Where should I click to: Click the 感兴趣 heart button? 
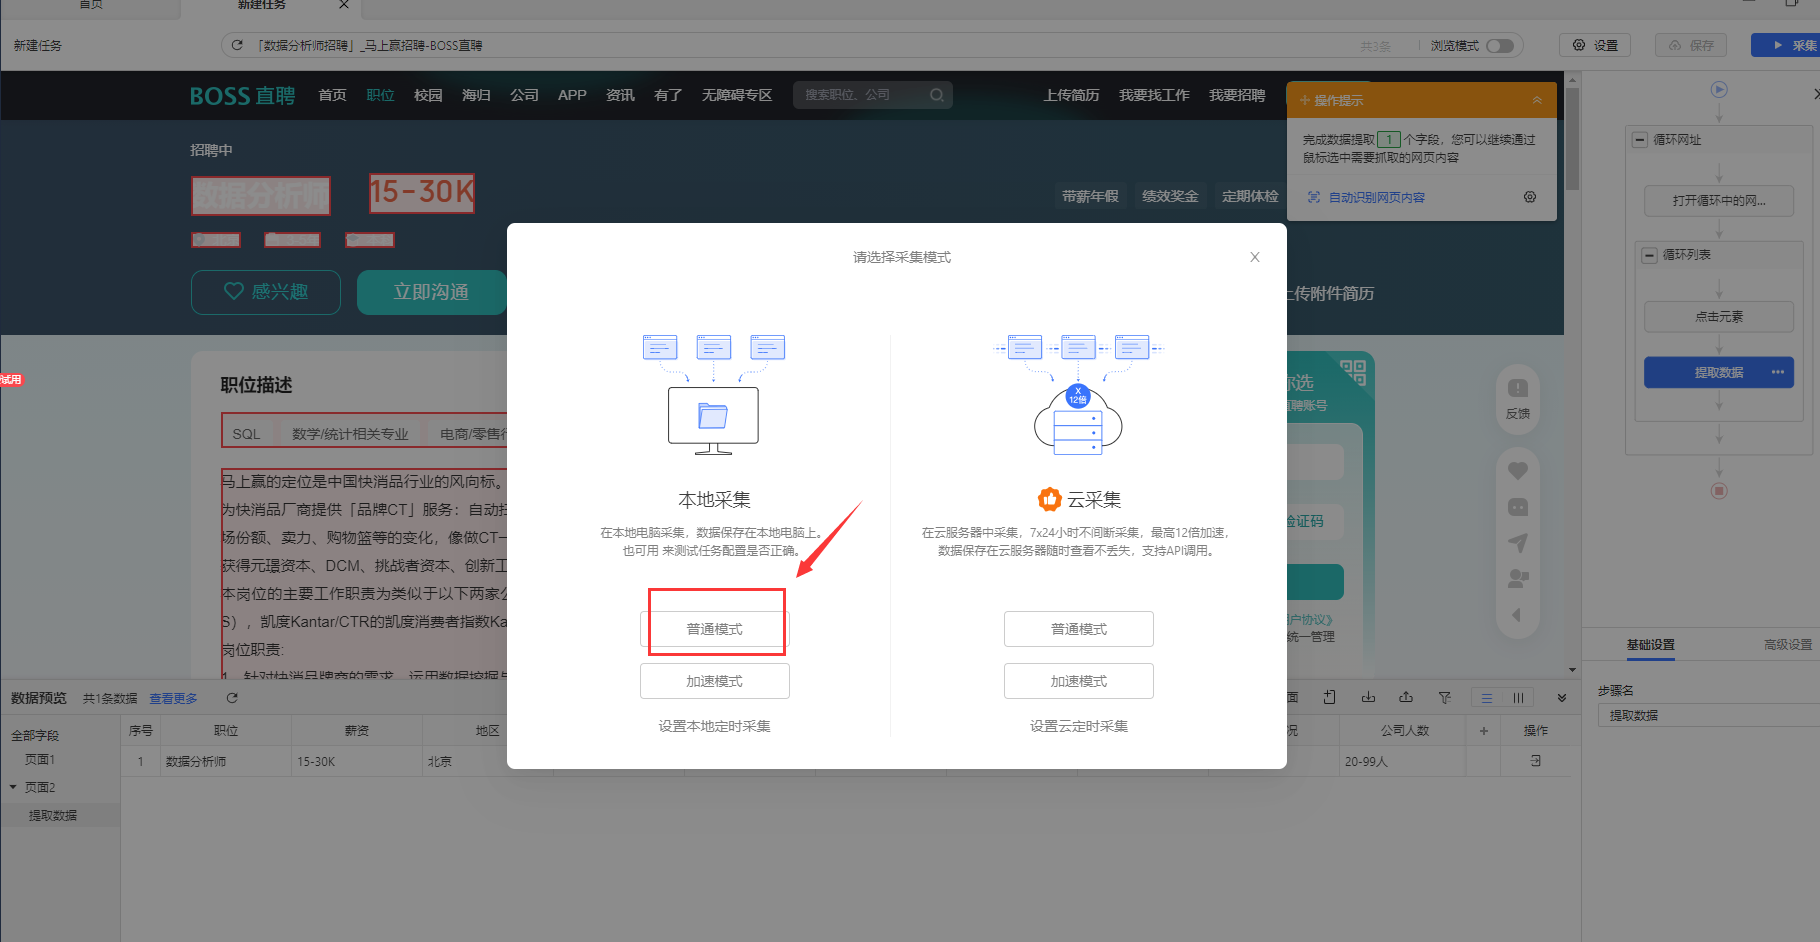266,292
